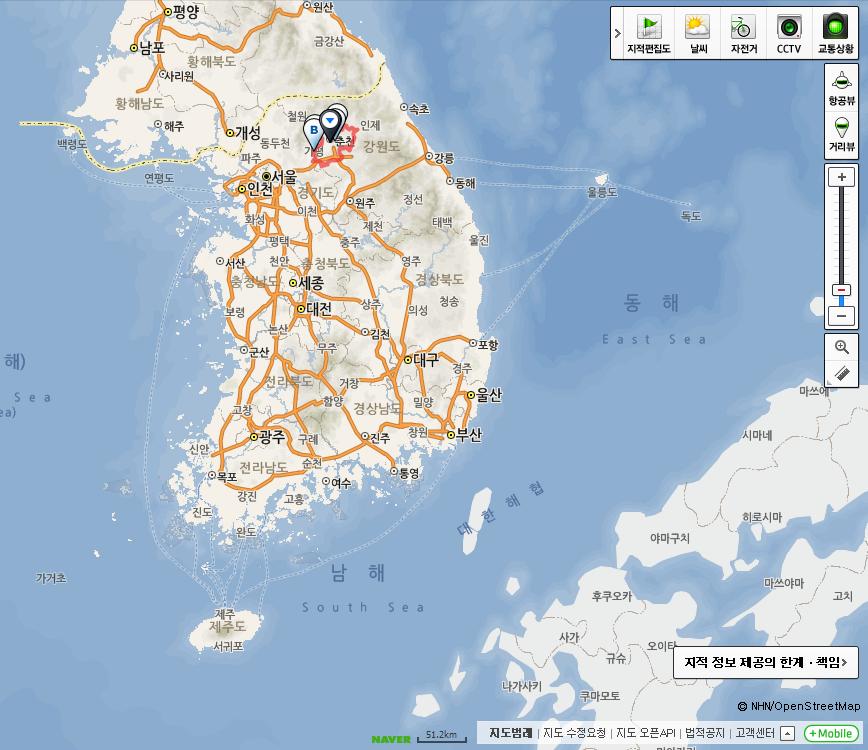Select the magnifier area-zoom tool
Screen dimensions: 868x750
[842, 347]
